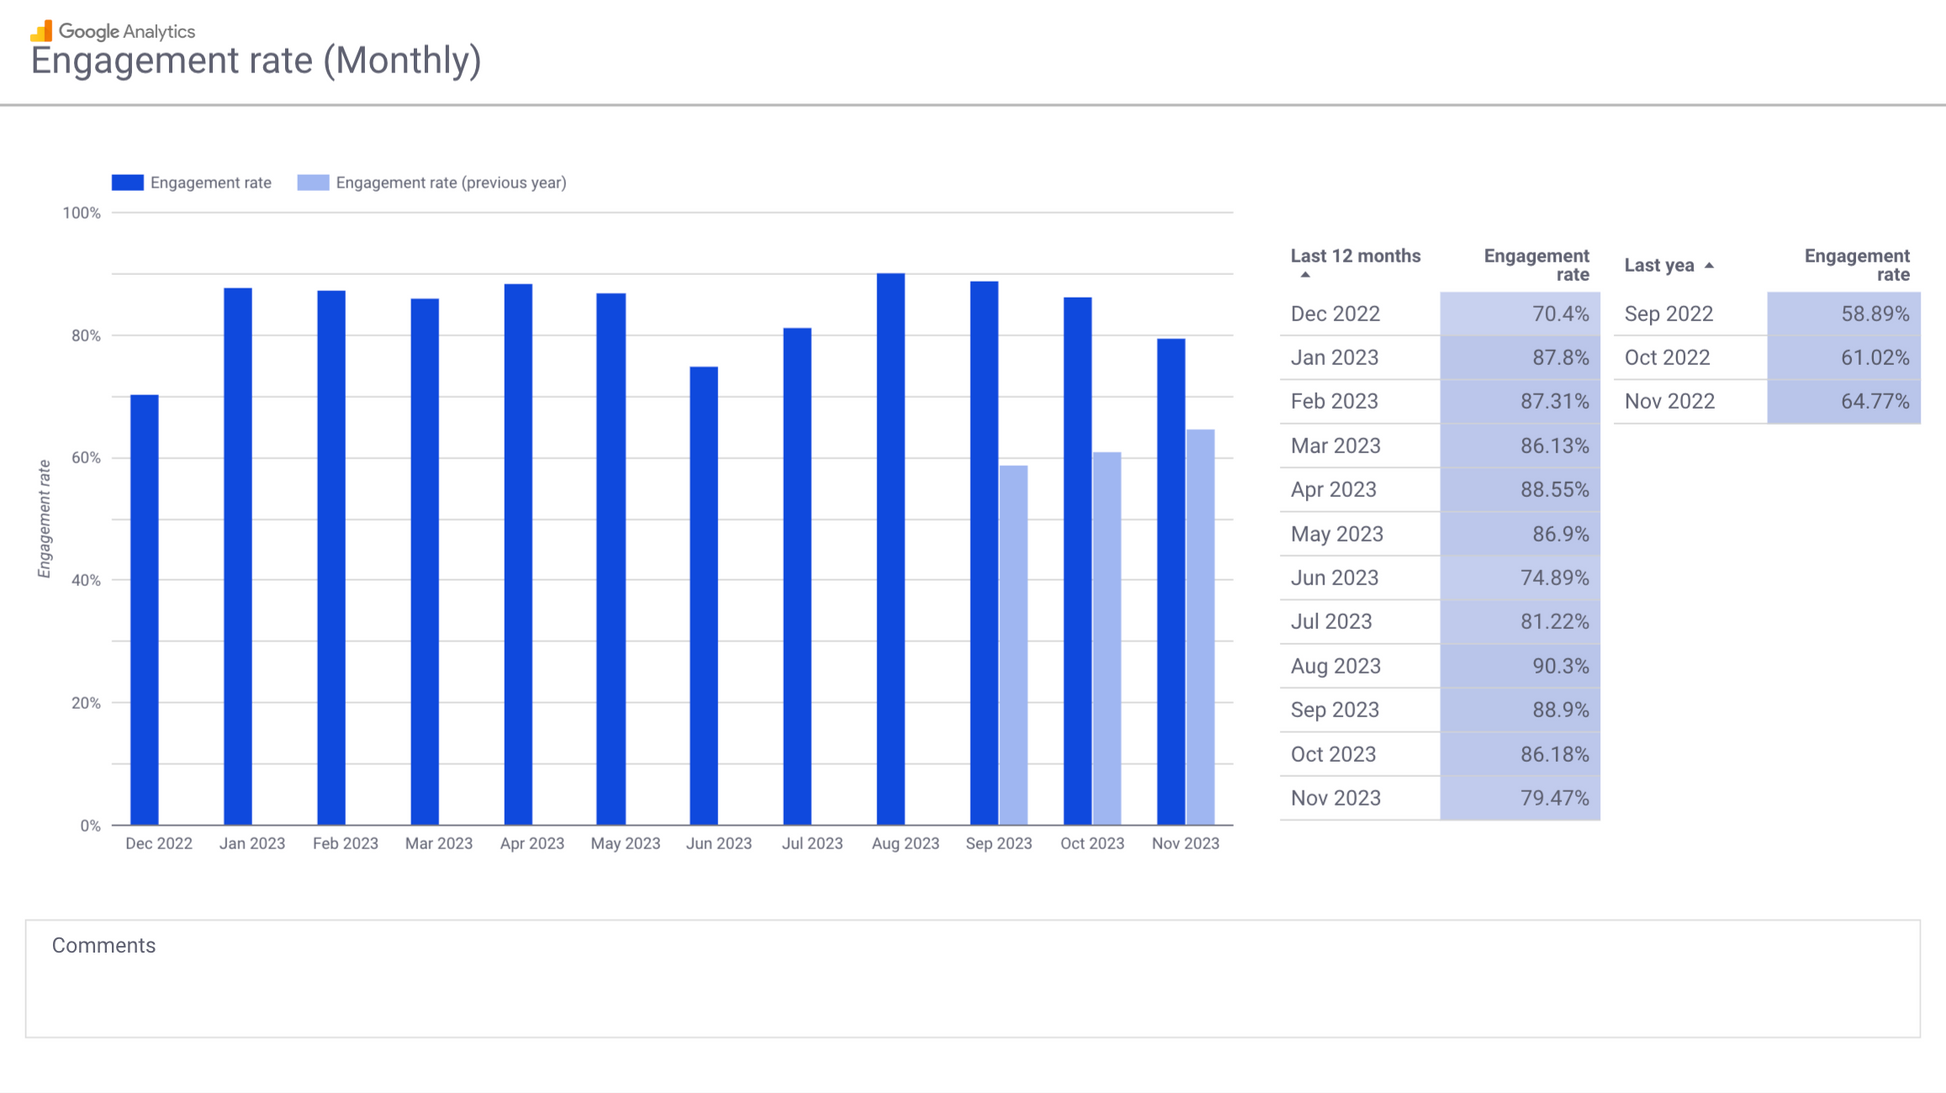Image resolution: width=1946 pixels, height=1093 pixels.
Task: Click the Engagement rate (previous year) legend label
Action: 451,183
